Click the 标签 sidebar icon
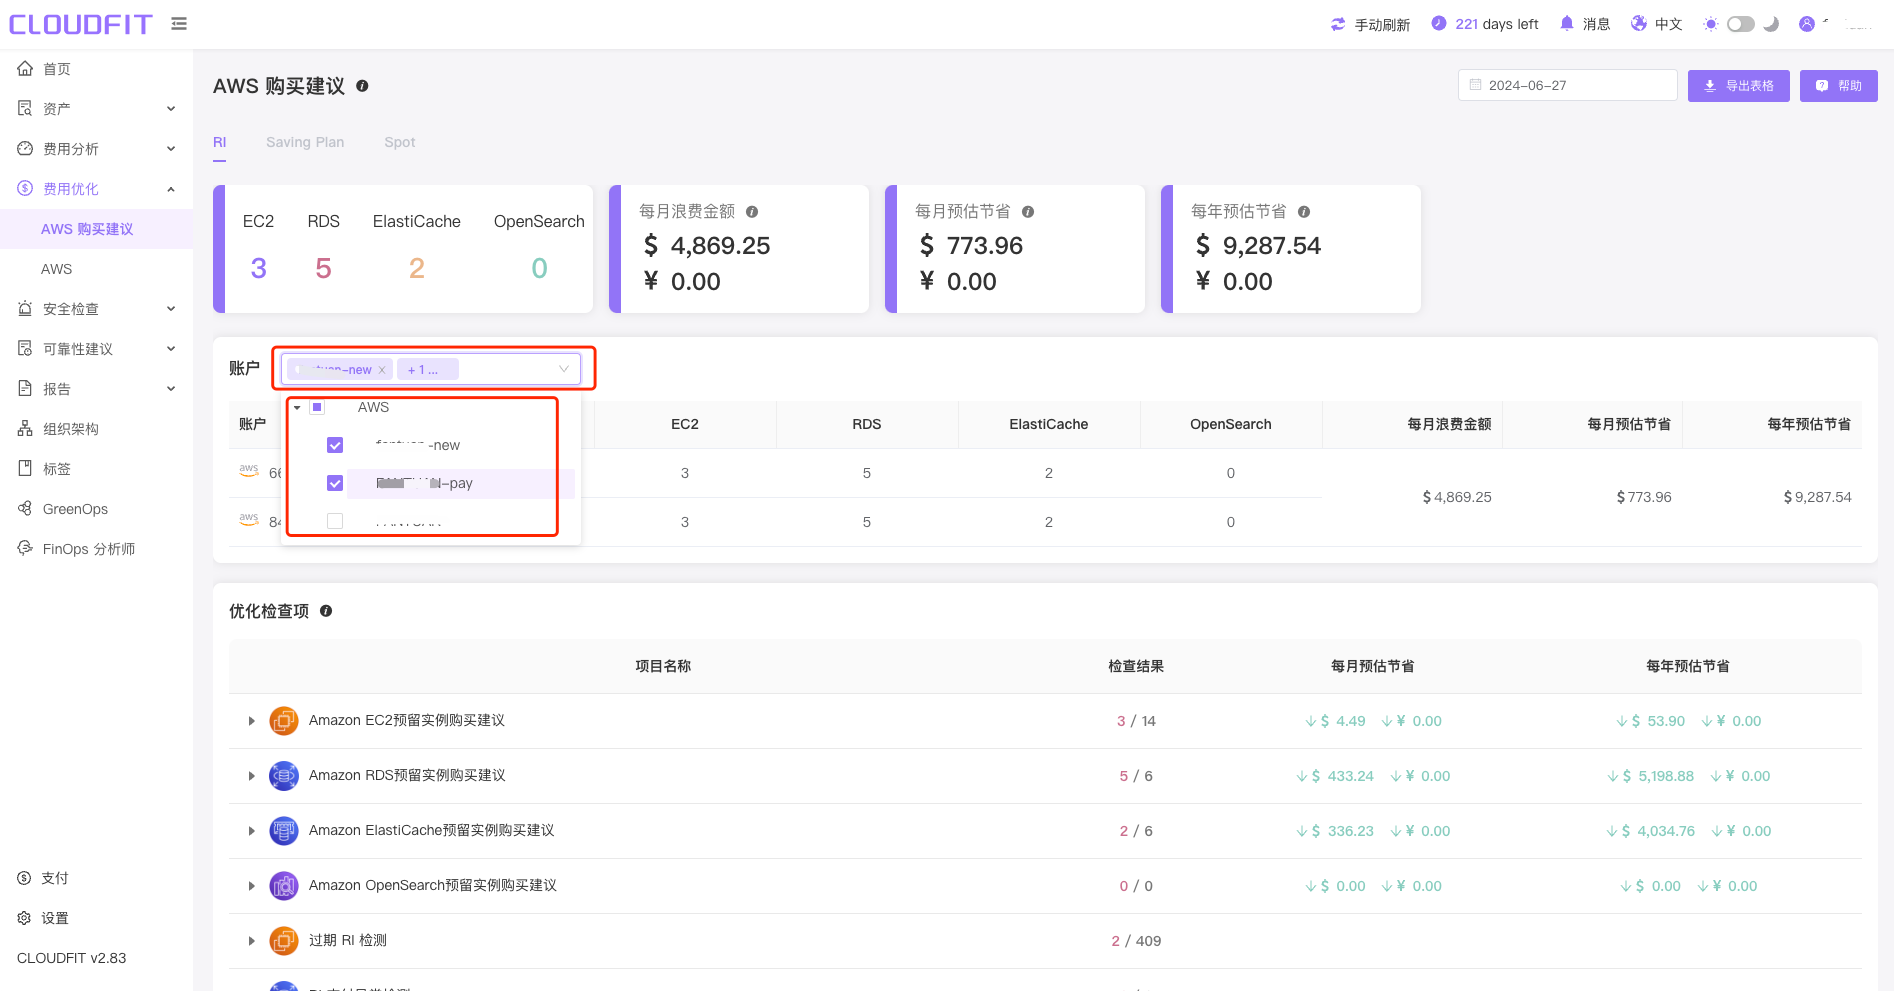This screenshot has height=991, width=1894. coord(25,468)
